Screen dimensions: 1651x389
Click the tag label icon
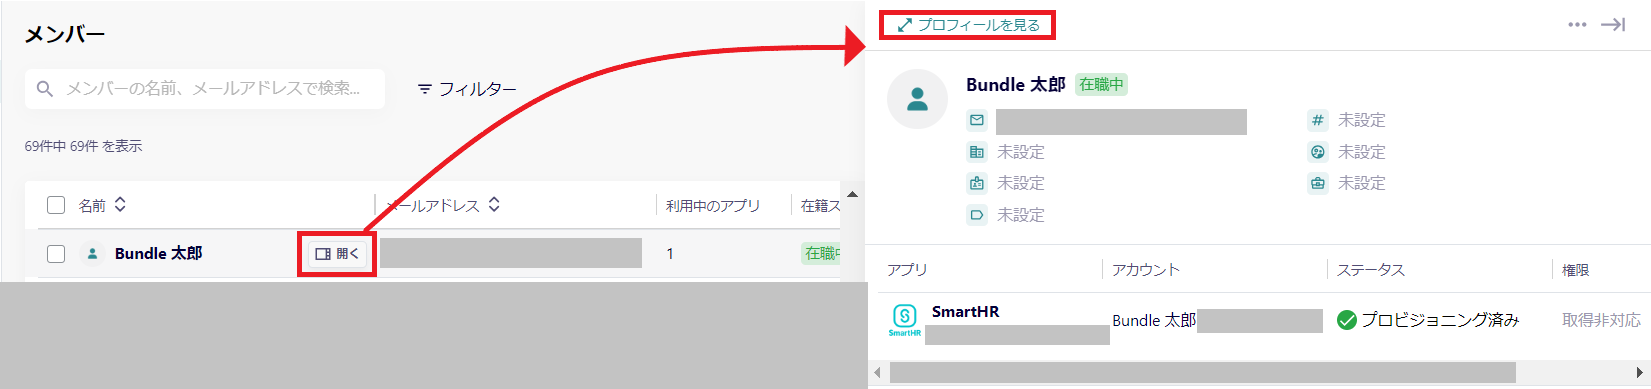click(x=977, y=215)
